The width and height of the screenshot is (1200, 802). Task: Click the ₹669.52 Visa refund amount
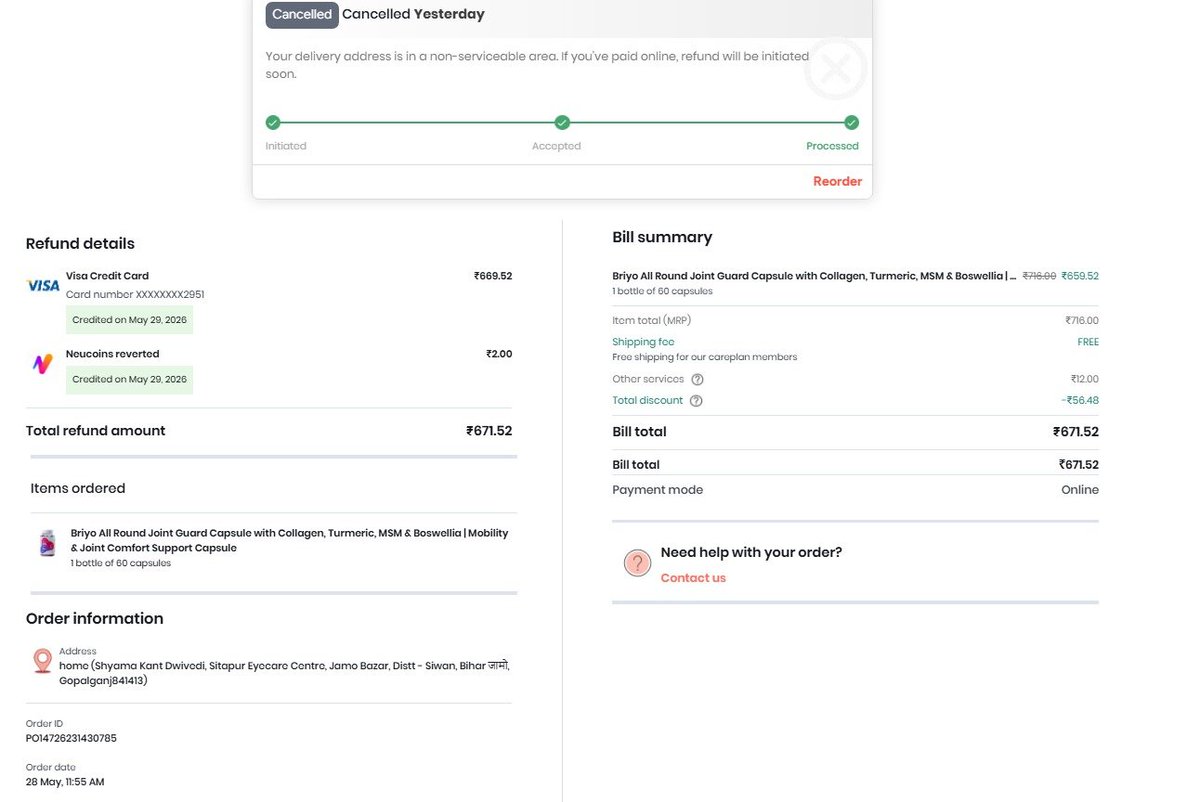coord(493,276)
